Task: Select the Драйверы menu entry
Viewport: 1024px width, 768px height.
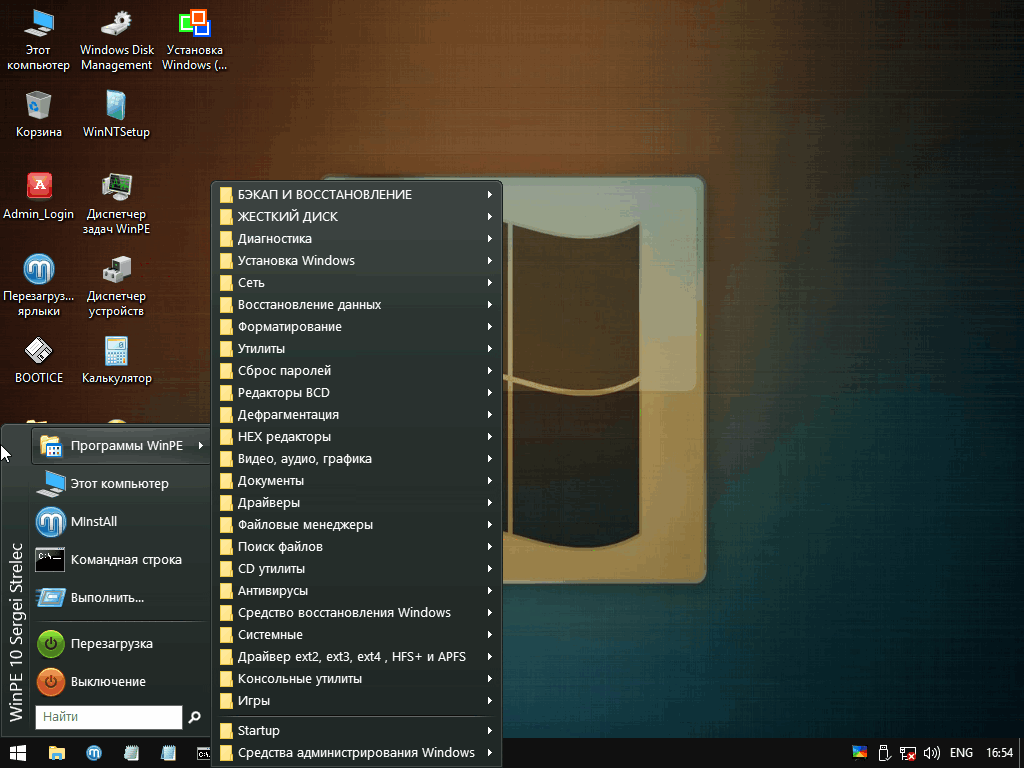Action: pos(357,503)
